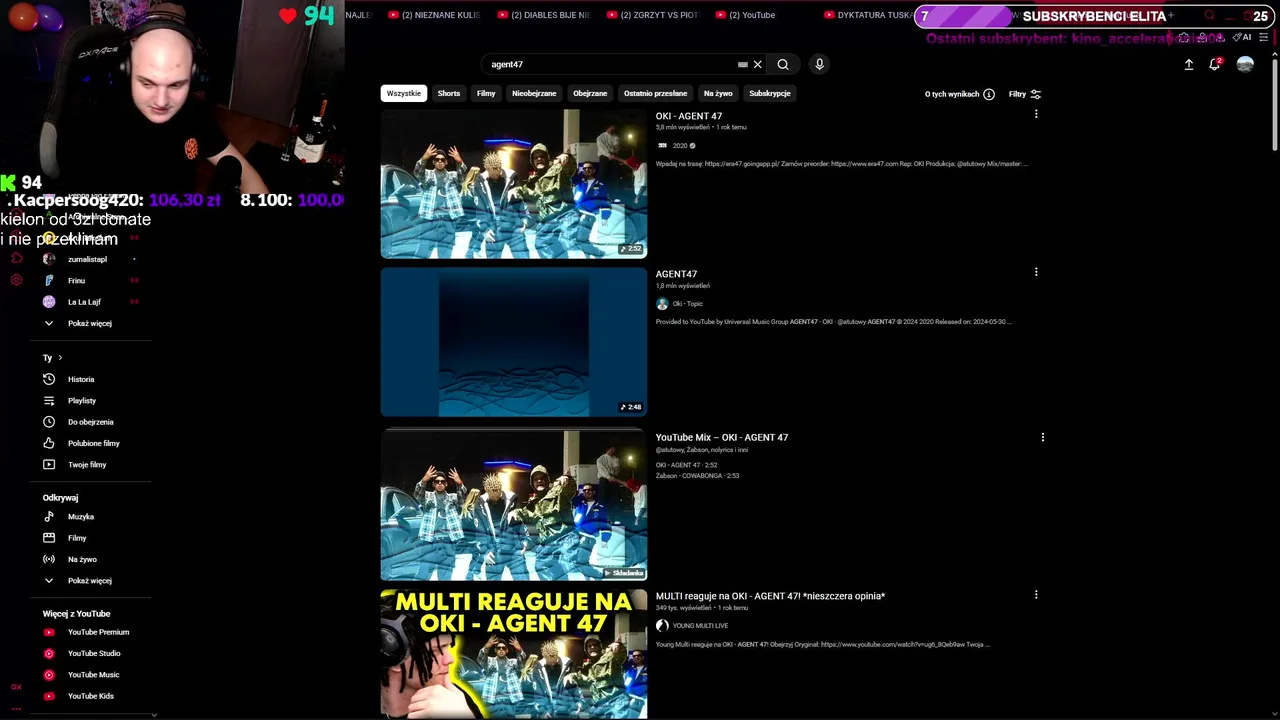Open the zurnalistapl subscription
This screenshot has height=720, width=1280.
point(87,259)
